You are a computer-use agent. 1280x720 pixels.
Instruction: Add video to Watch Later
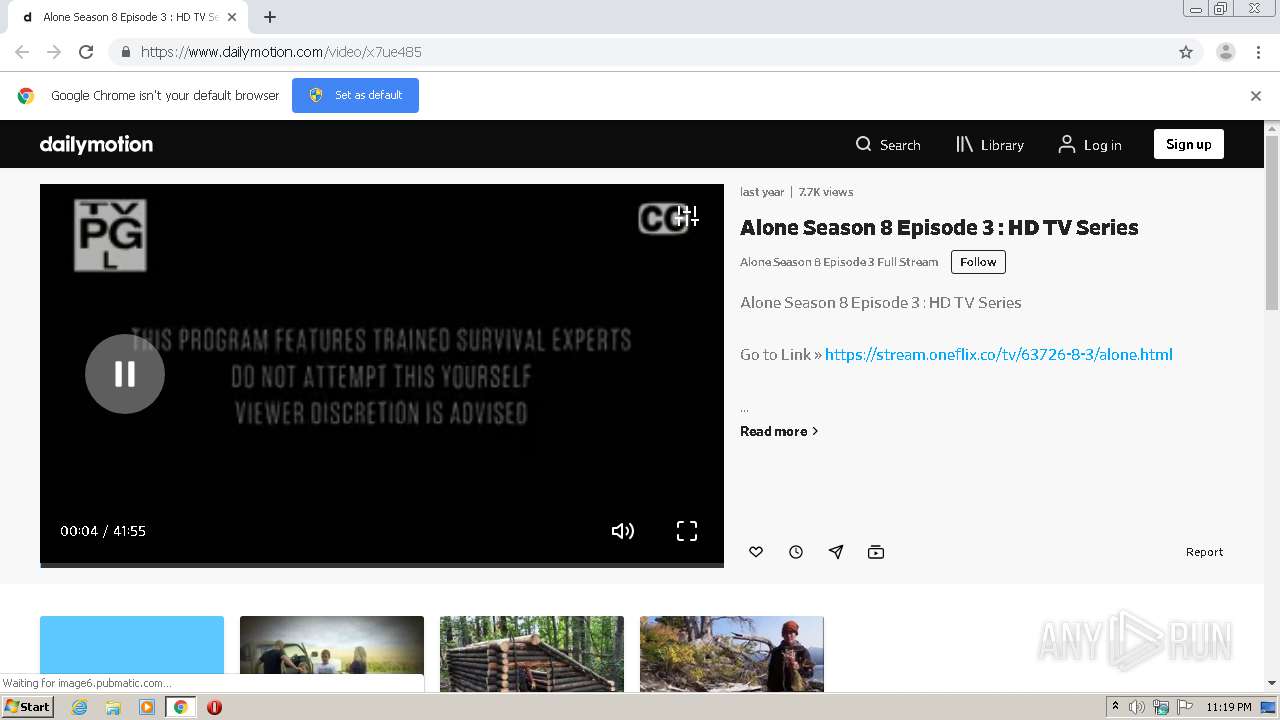[x=796, y=552]
